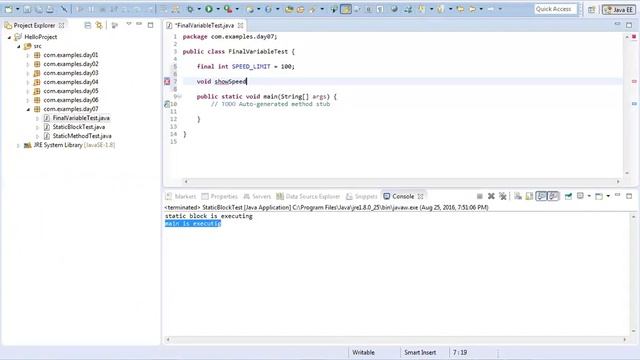Click the error marker on line 7
The image size is (640, 360).
[x=167, y=82]
